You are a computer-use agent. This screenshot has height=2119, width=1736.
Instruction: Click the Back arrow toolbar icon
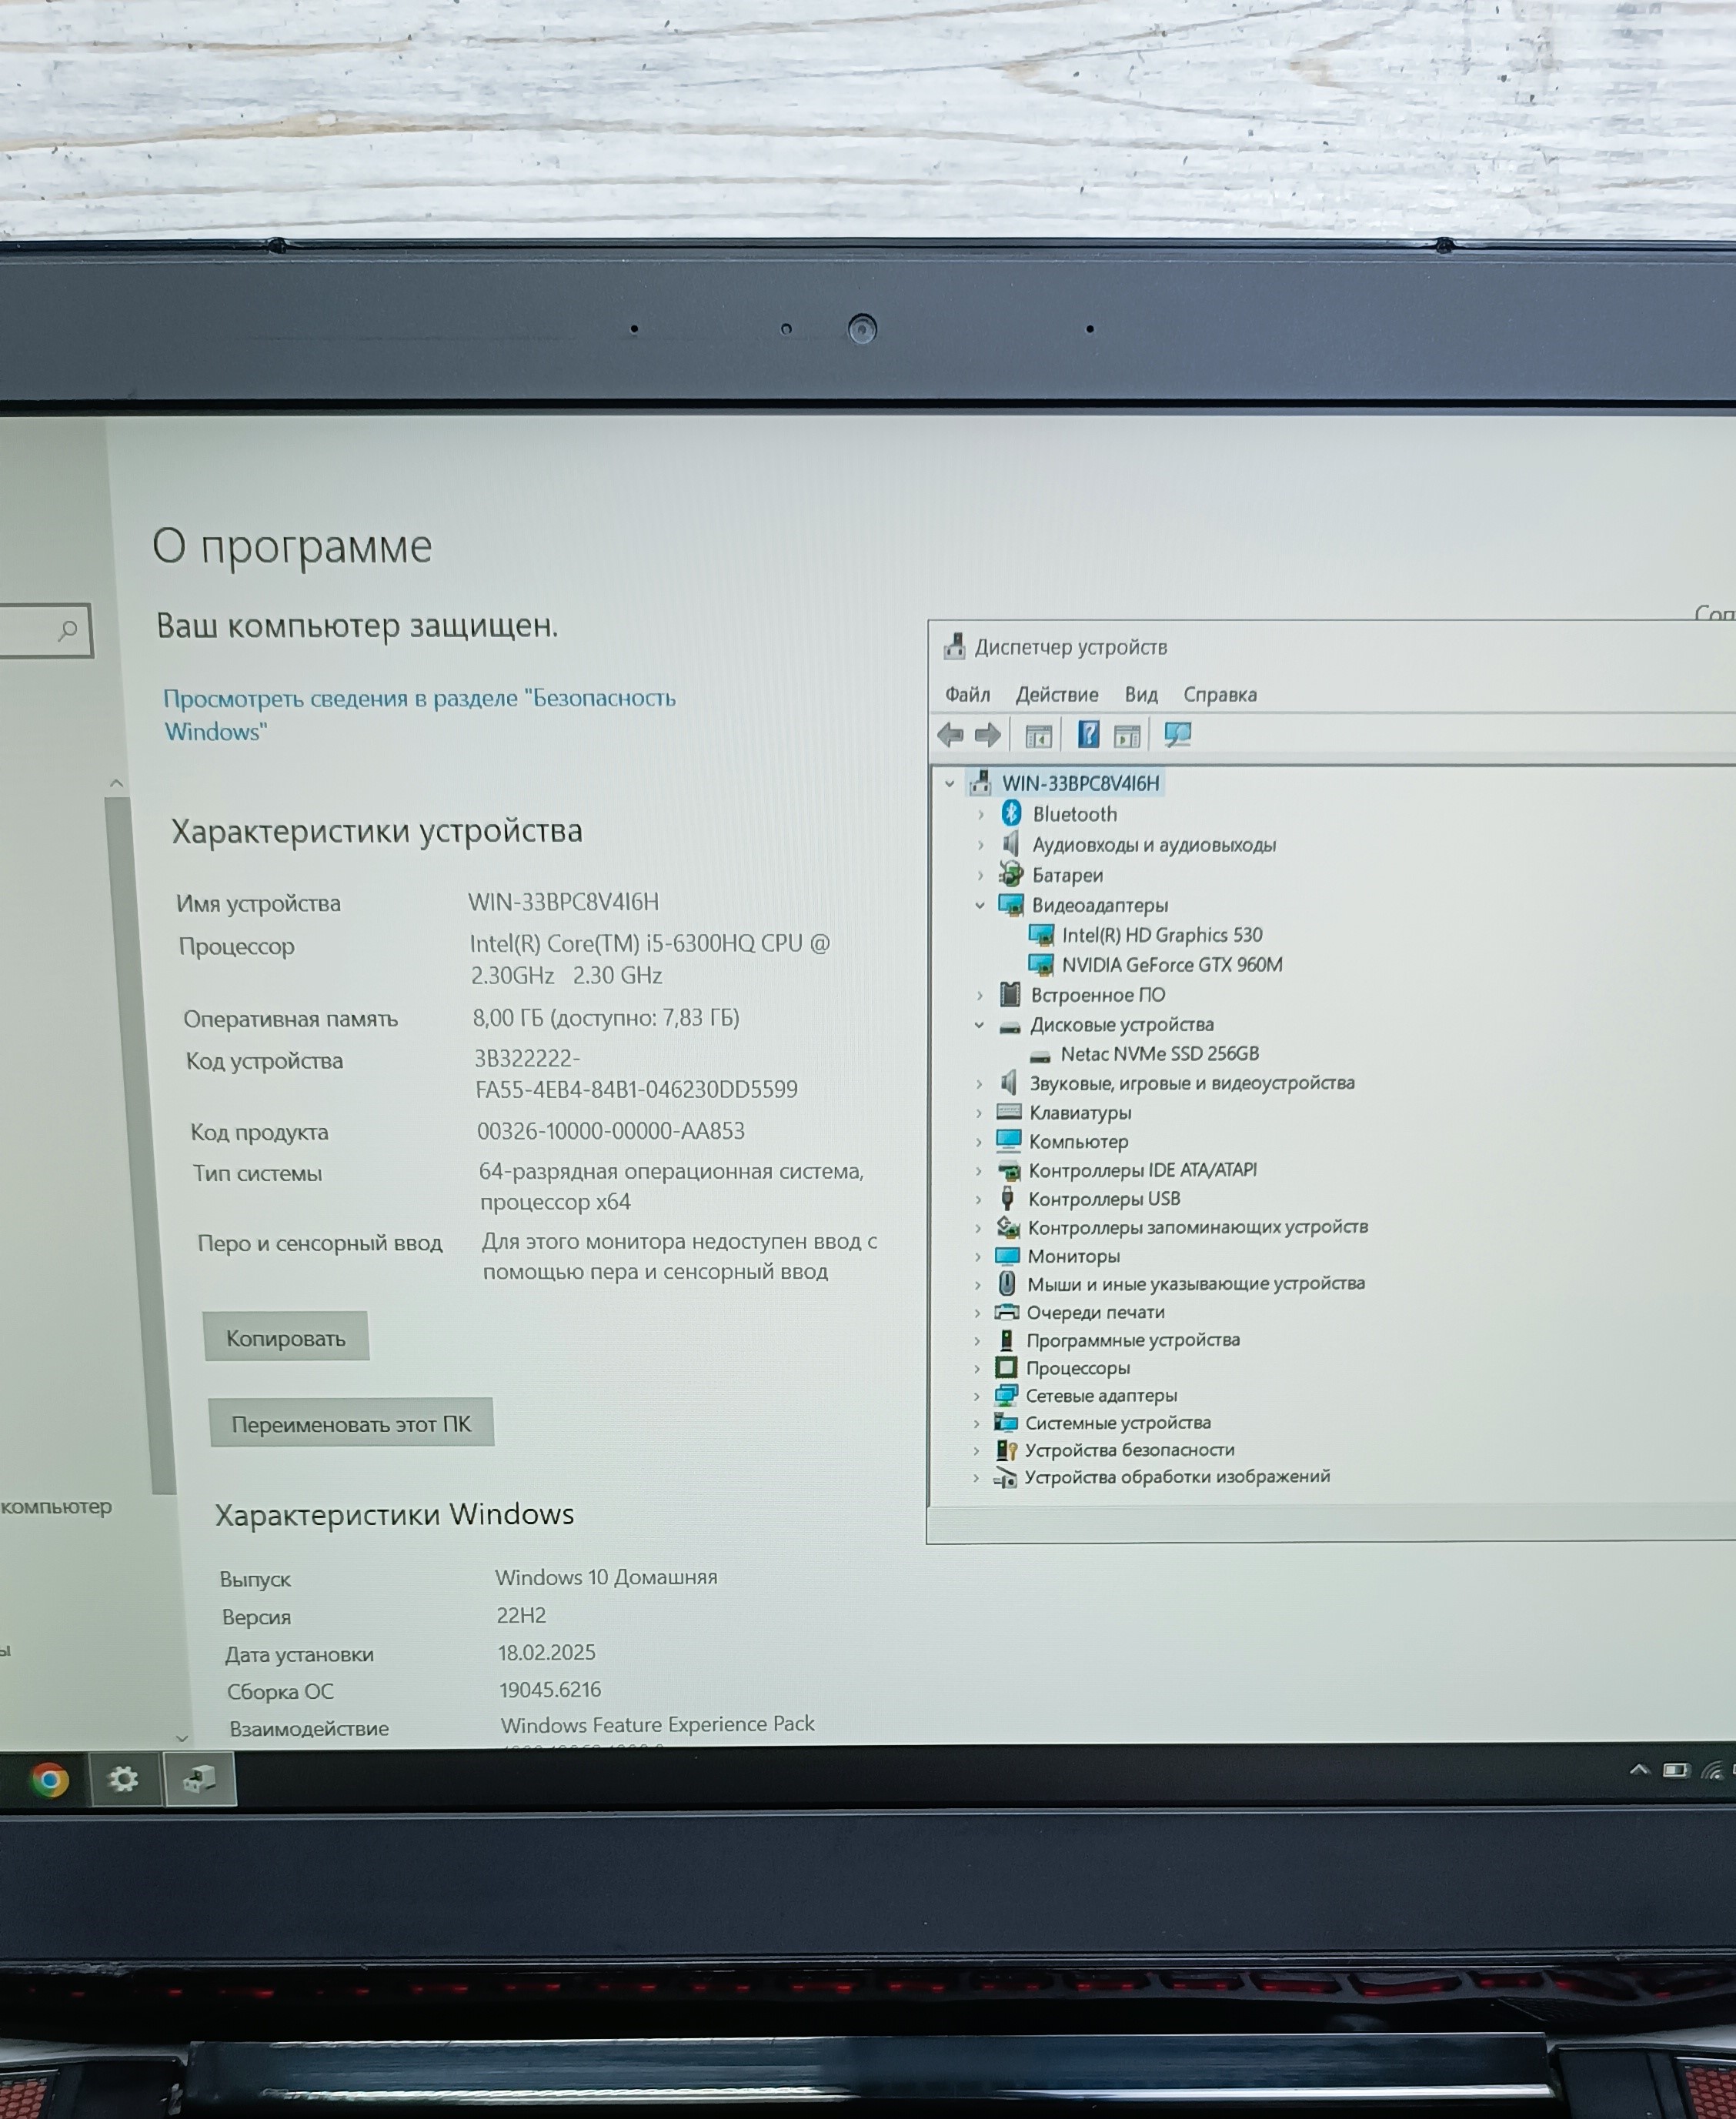[950, 736]
